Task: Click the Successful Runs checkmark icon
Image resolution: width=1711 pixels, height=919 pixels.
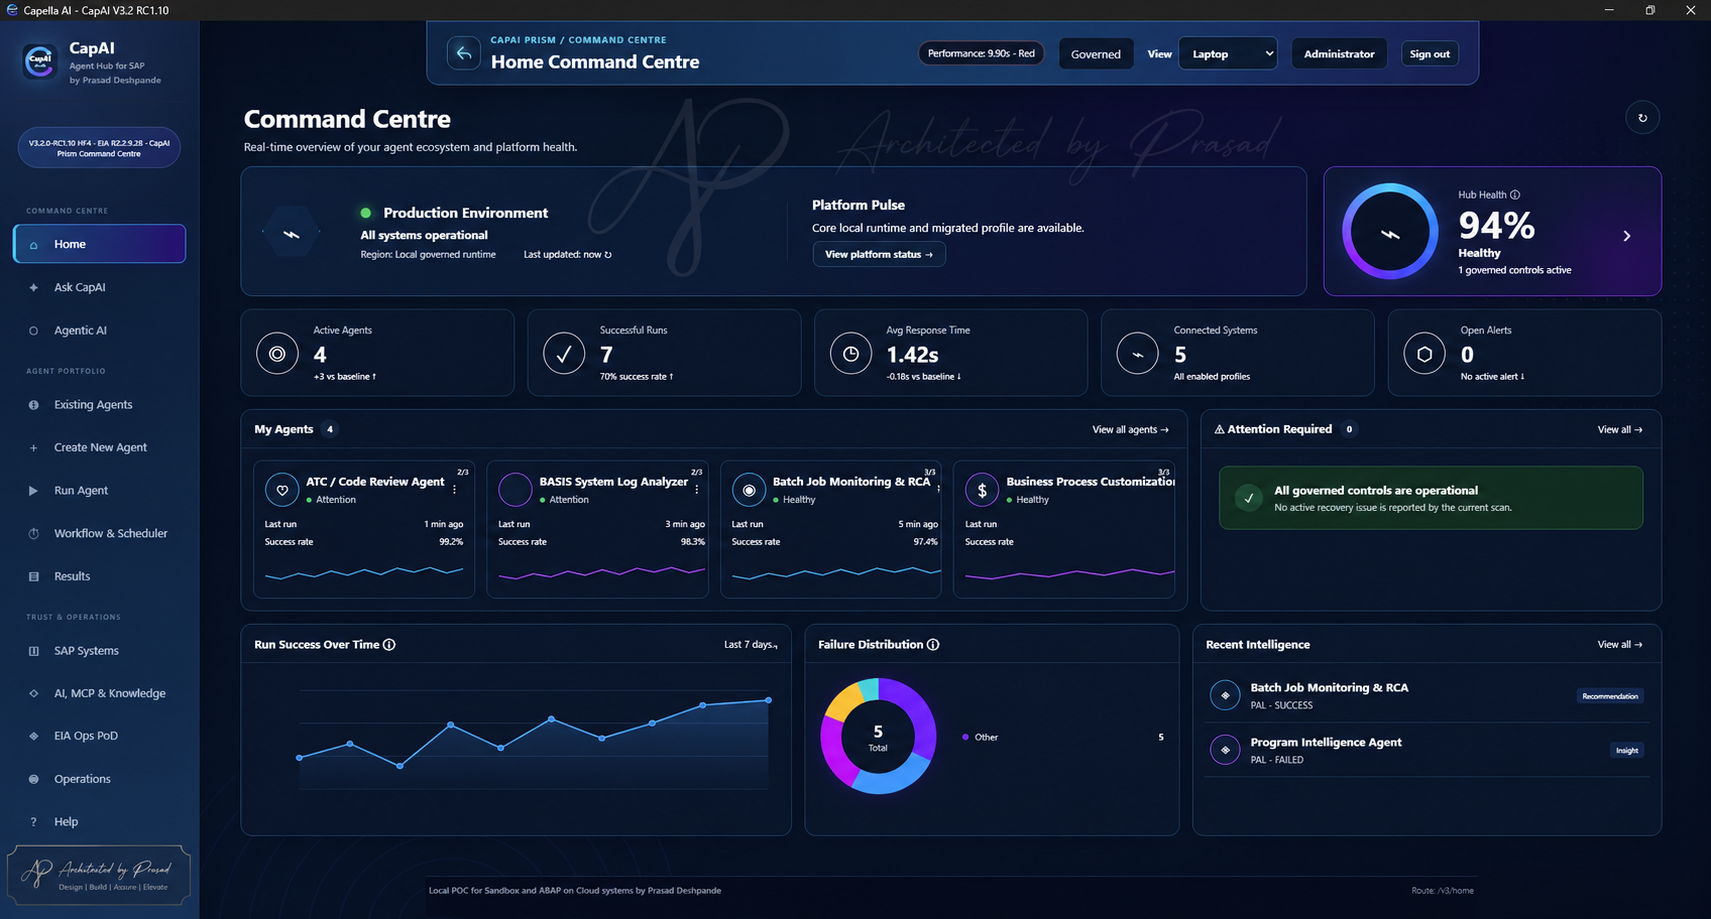Action: [564, 354]
